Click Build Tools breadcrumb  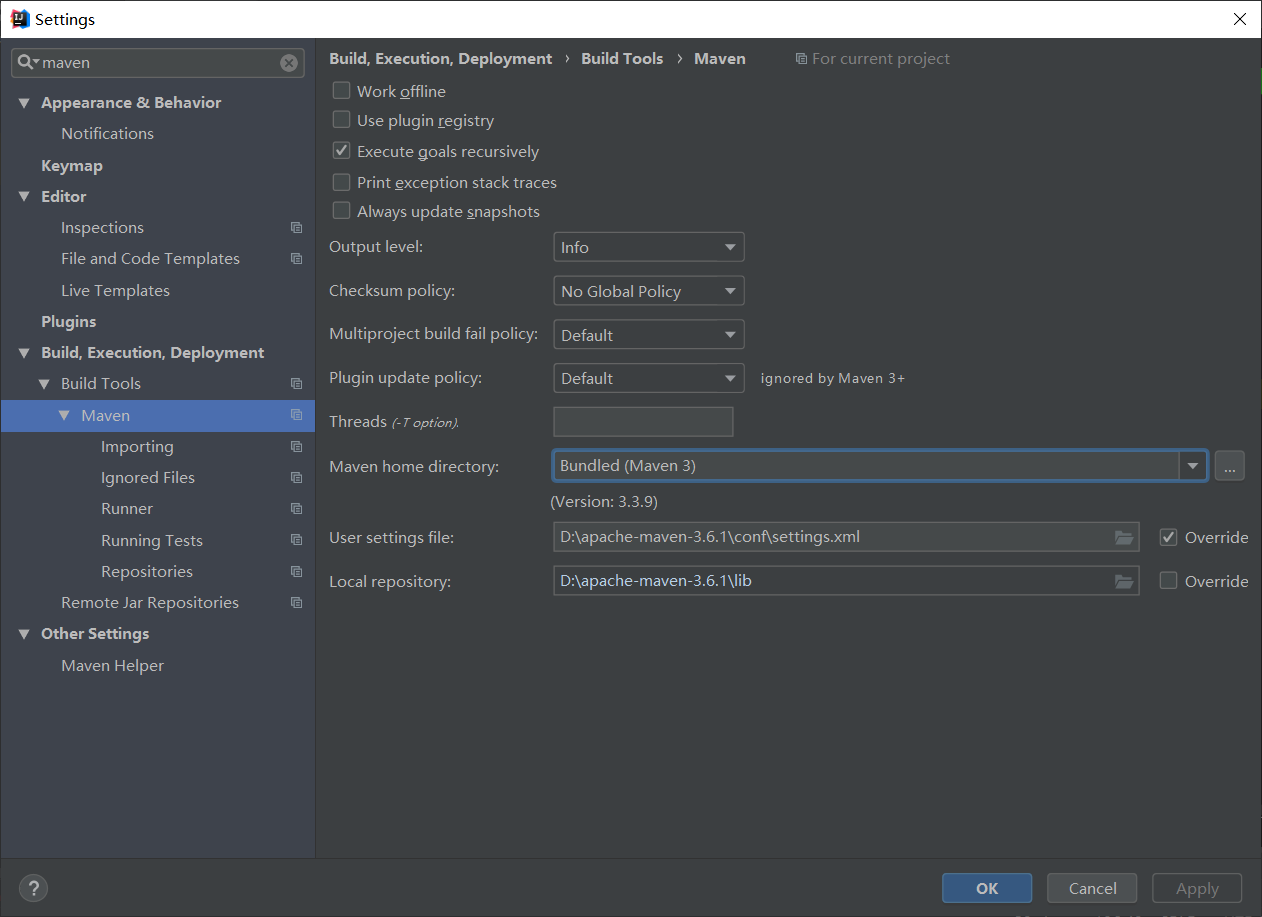click(622, 59)
